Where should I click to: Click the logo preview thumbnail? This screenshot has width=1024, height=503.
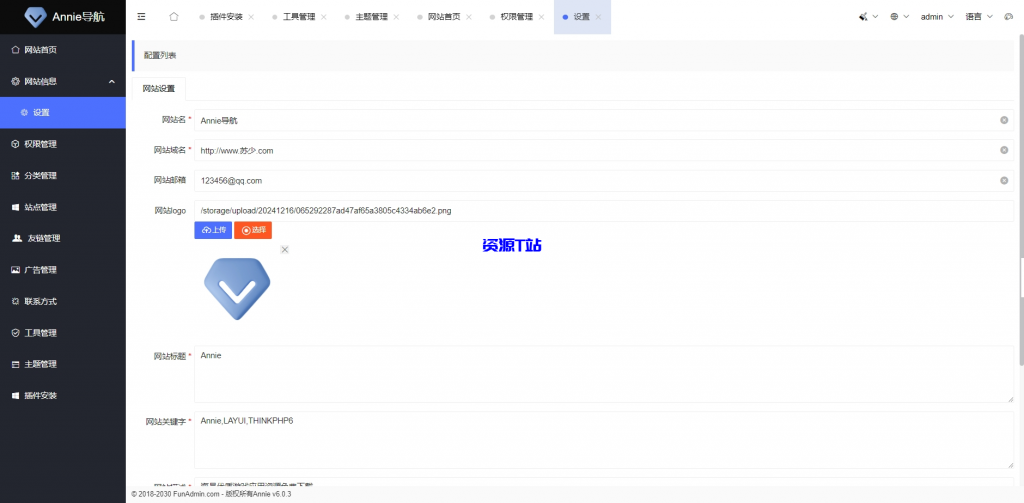[237, 288]
